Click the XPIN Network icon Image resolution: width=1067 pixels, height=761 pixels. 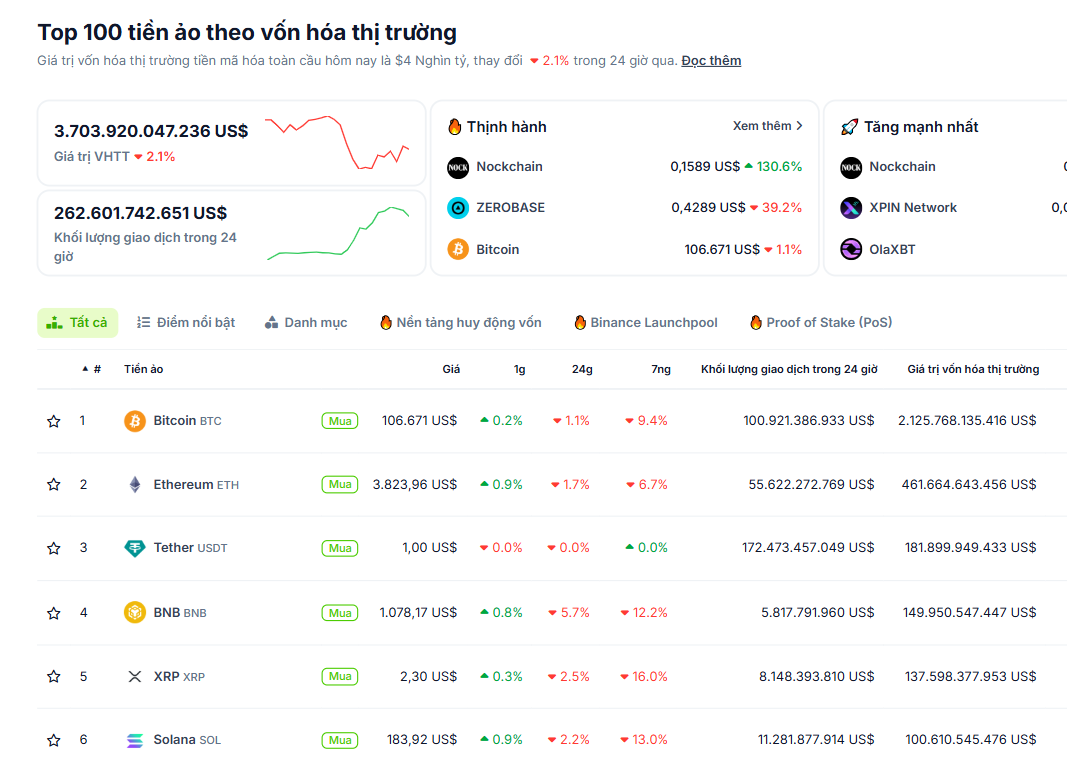pyautogui.click(x=851, y=208)
